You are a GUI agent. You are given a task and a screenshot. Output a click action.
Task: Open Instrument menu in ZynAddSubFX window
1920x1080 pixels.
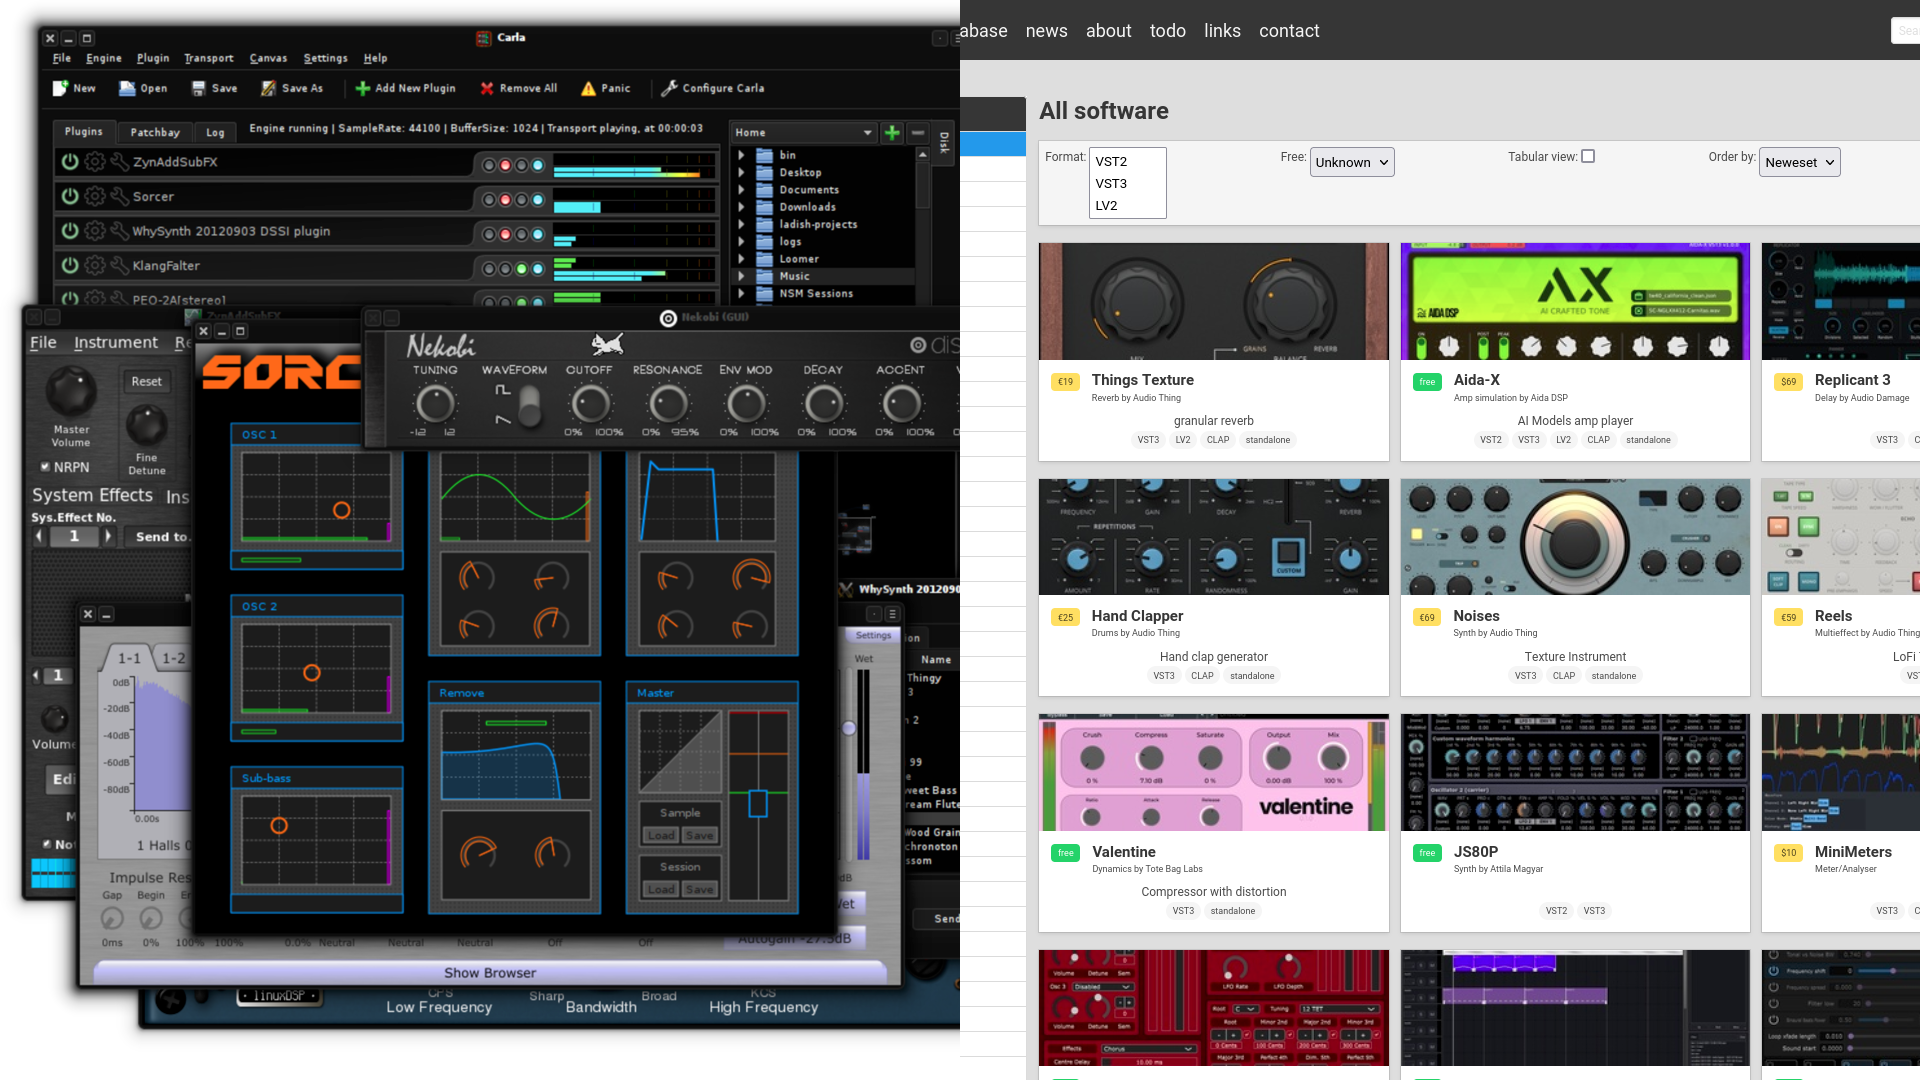116,342
